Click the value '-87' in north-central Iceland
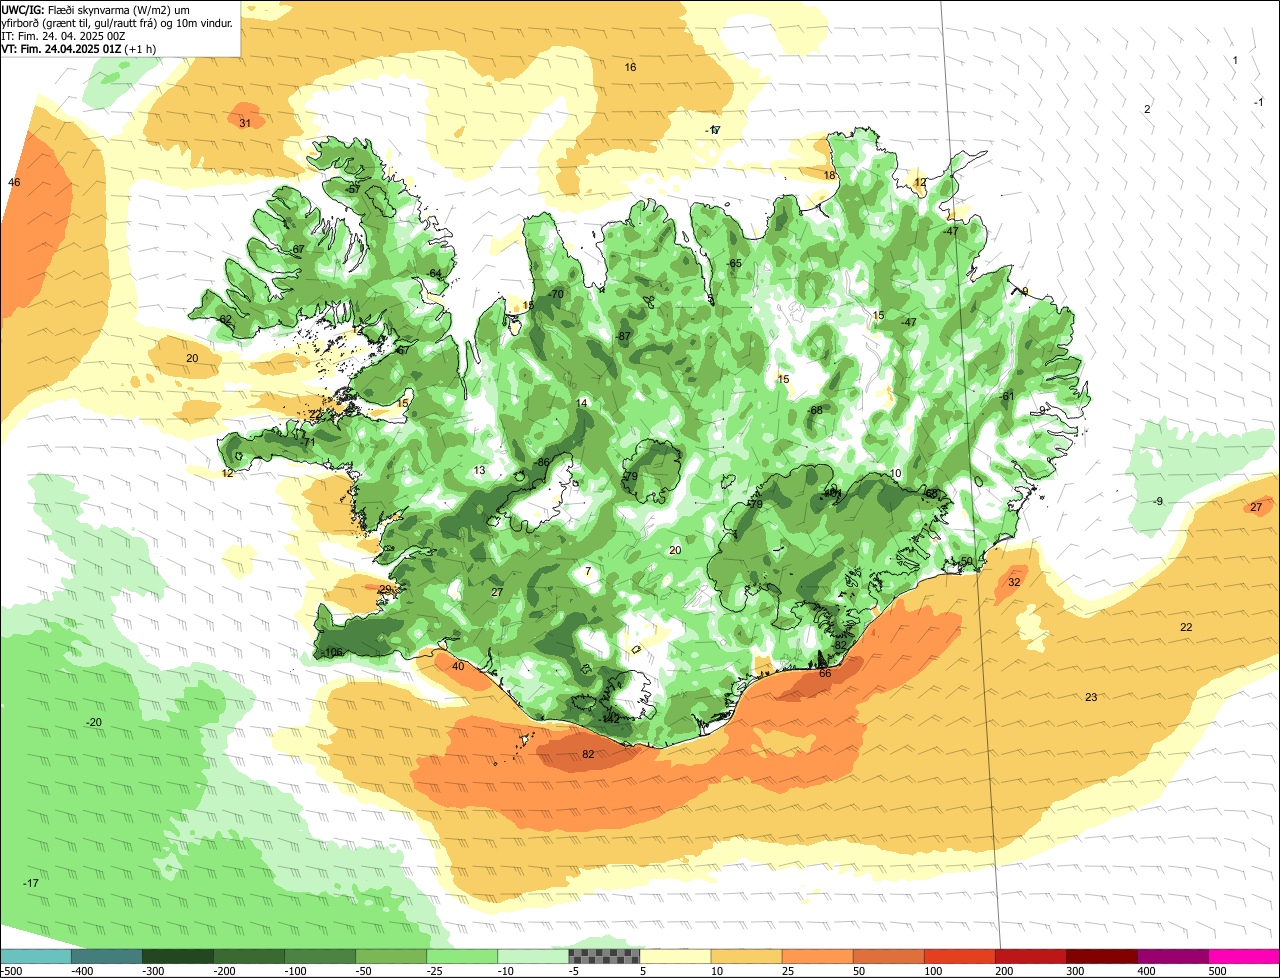This screenshot has height=978, width=1280. point(623,336)
